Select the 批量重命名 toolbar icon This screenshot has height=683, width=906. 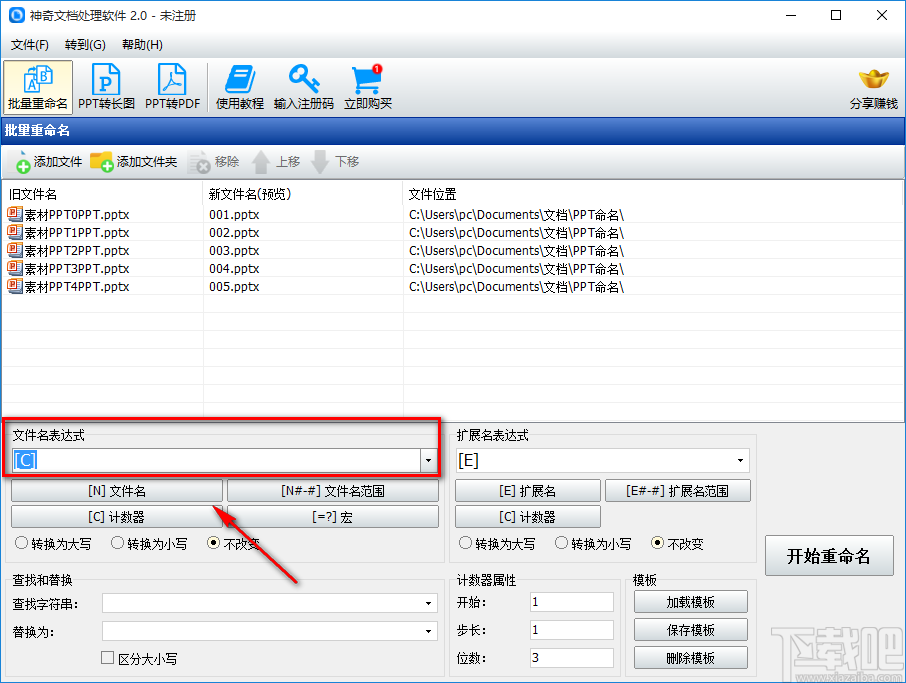pyautogui.click(x=38, y=87)
